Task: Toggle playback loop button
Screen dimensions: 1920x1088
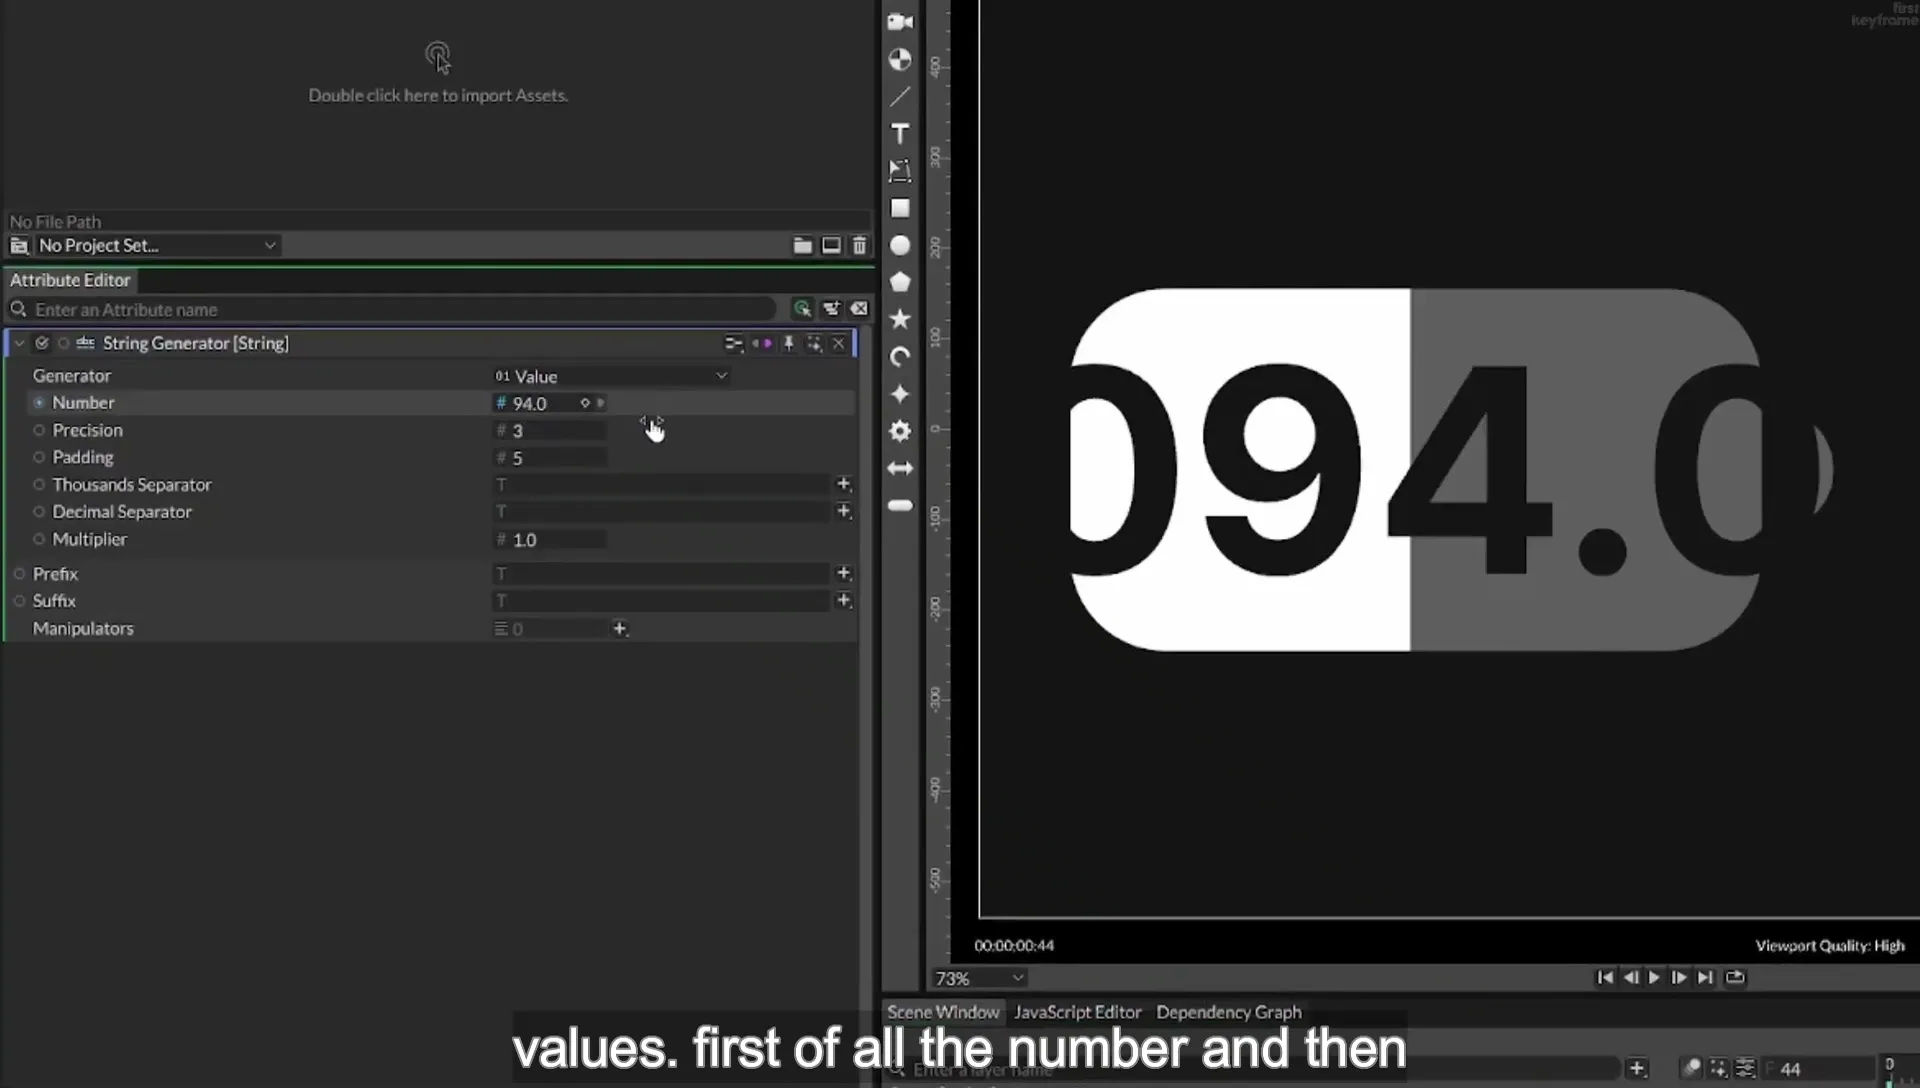Action: (x=1735, y=977)
